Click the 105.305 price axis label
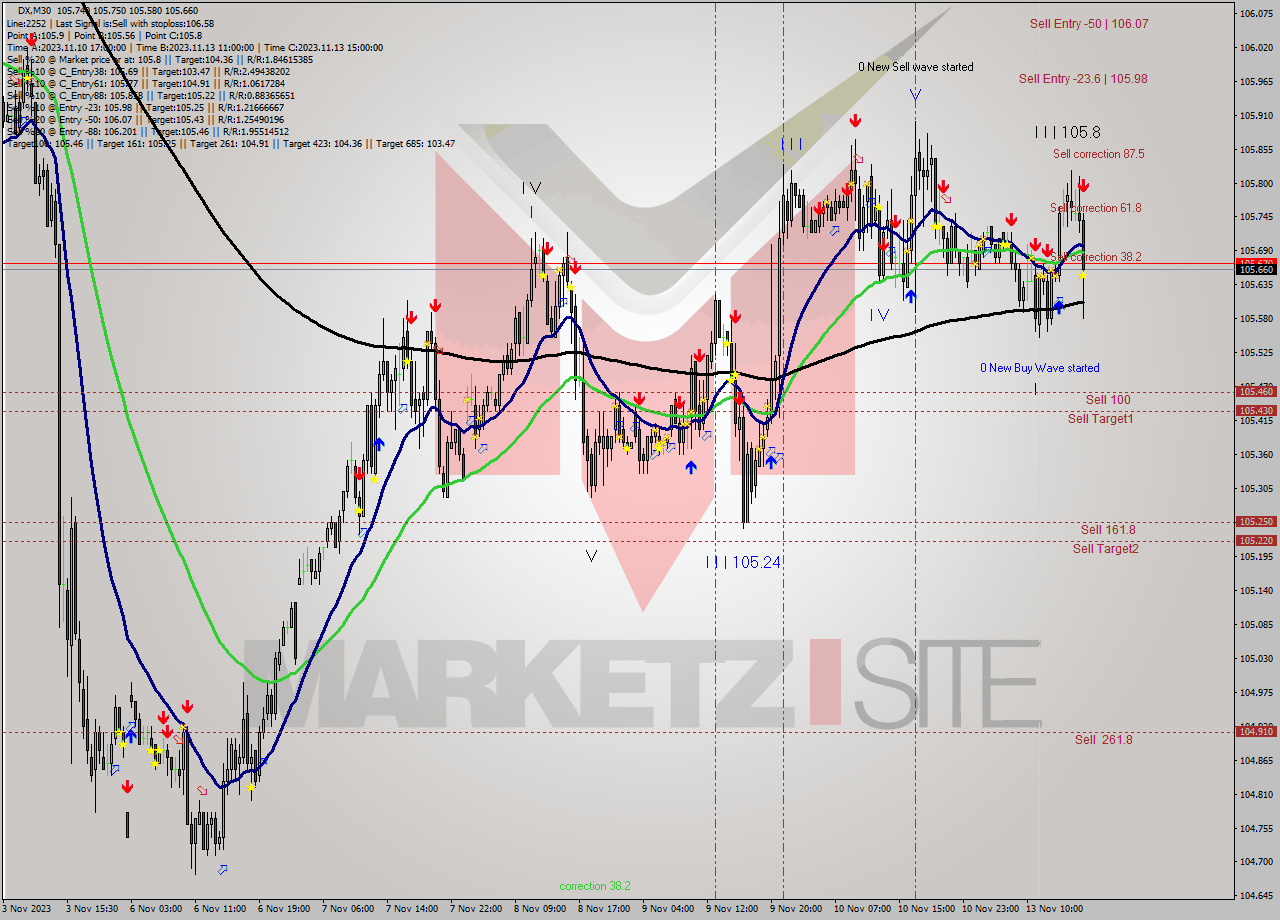The image size is (1280, 920). point(1257,488)
